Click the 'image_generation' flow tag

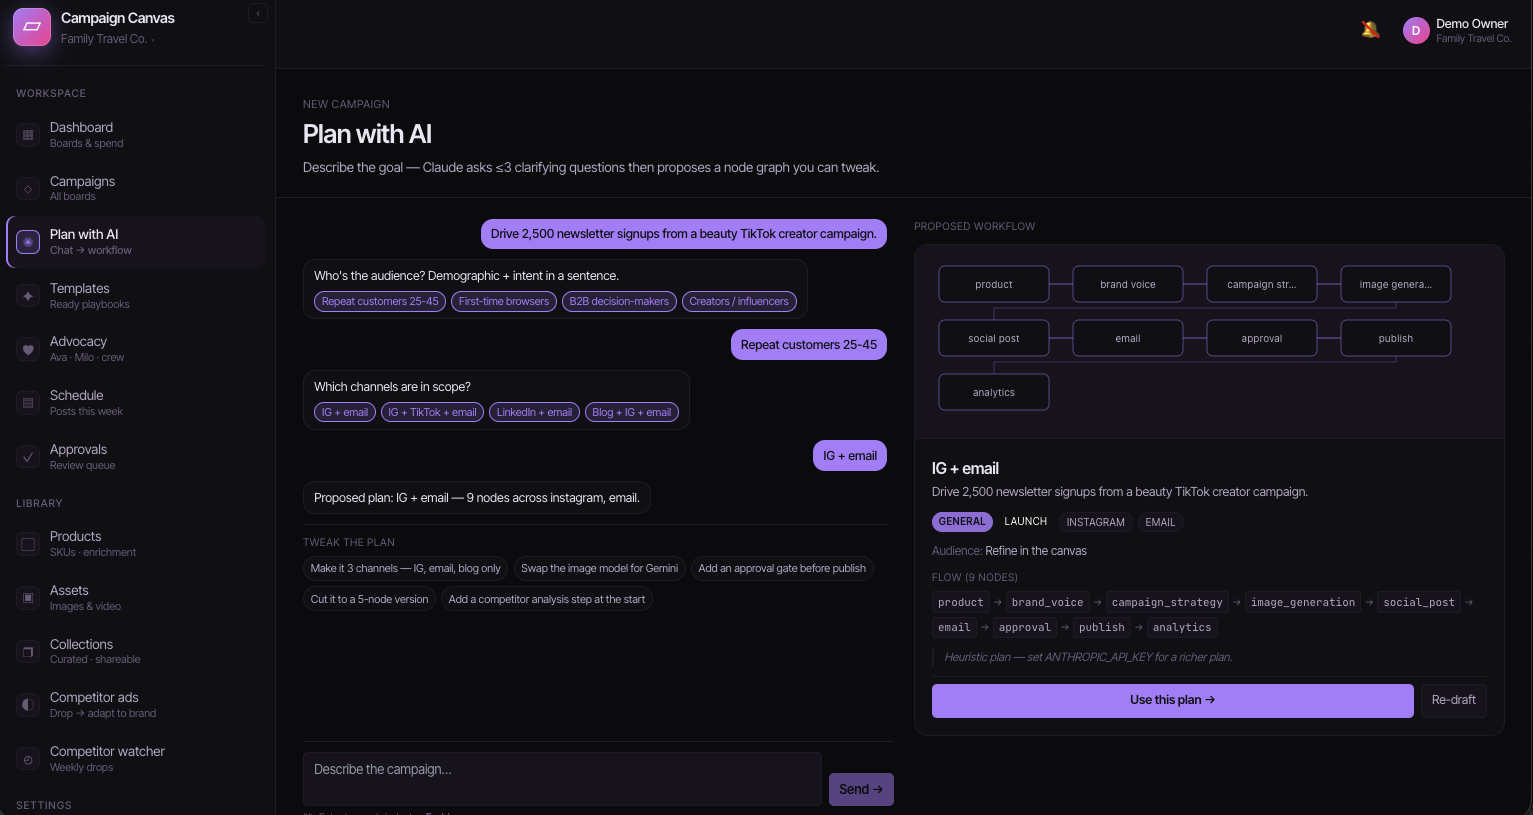(x=1303, y=602)
